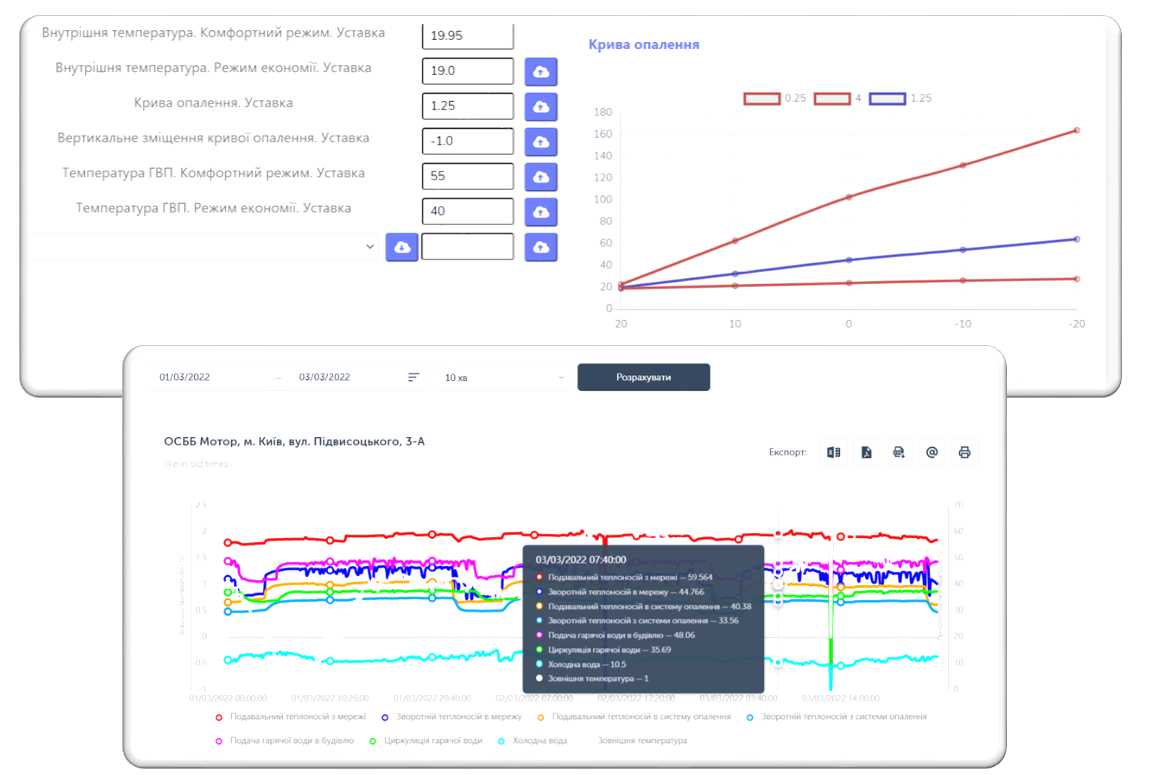Upload the Крива опалення setpoint value
This screenshot has width=1156, height=775.
click(541, 107)
